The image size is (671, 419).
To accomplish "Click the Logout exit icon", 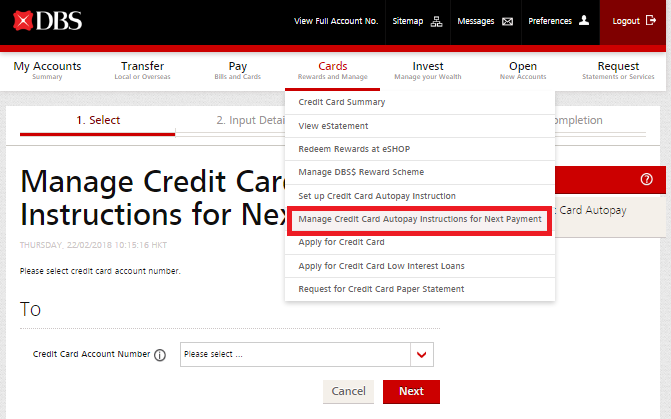I will pos(651,21).
